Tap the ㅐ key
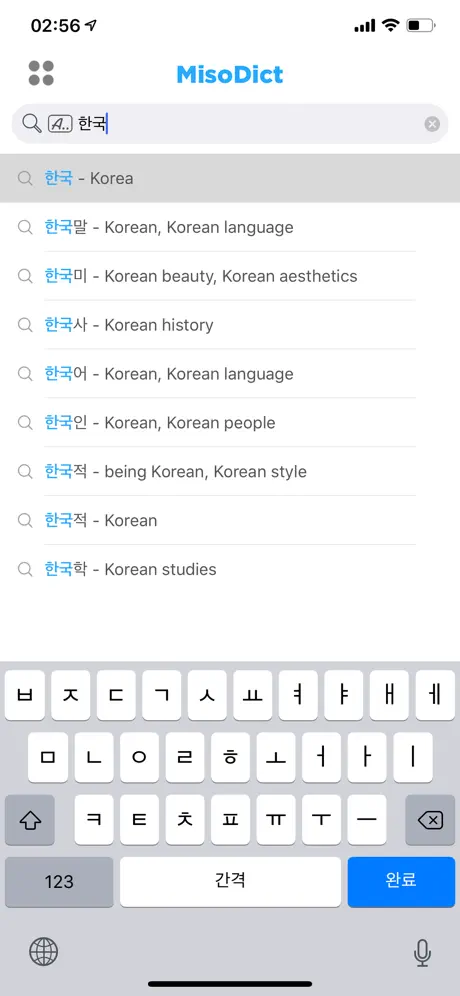 389,695
